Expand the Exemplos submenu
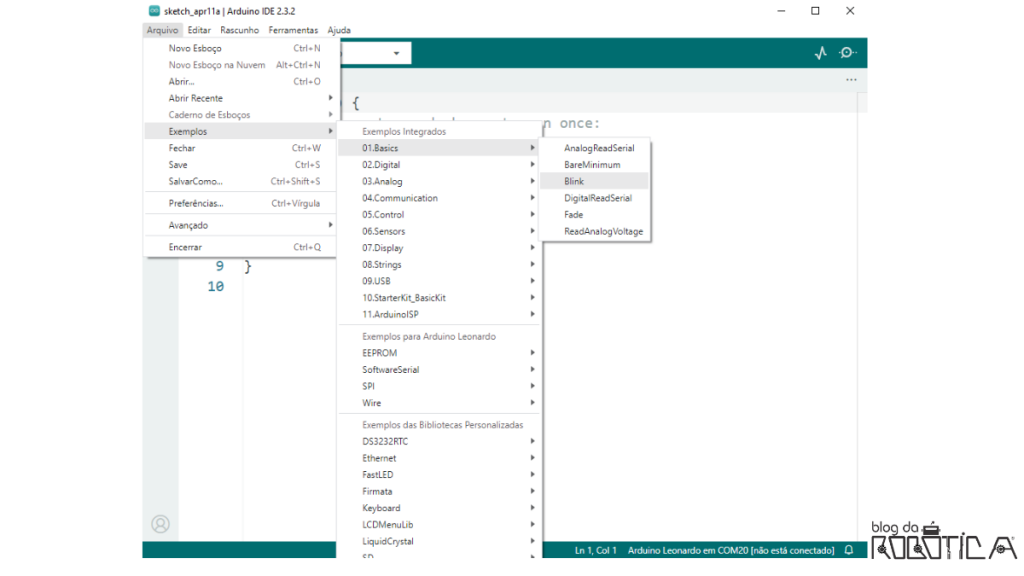The height and width of the screenshot is (576, 1024). 240,131
